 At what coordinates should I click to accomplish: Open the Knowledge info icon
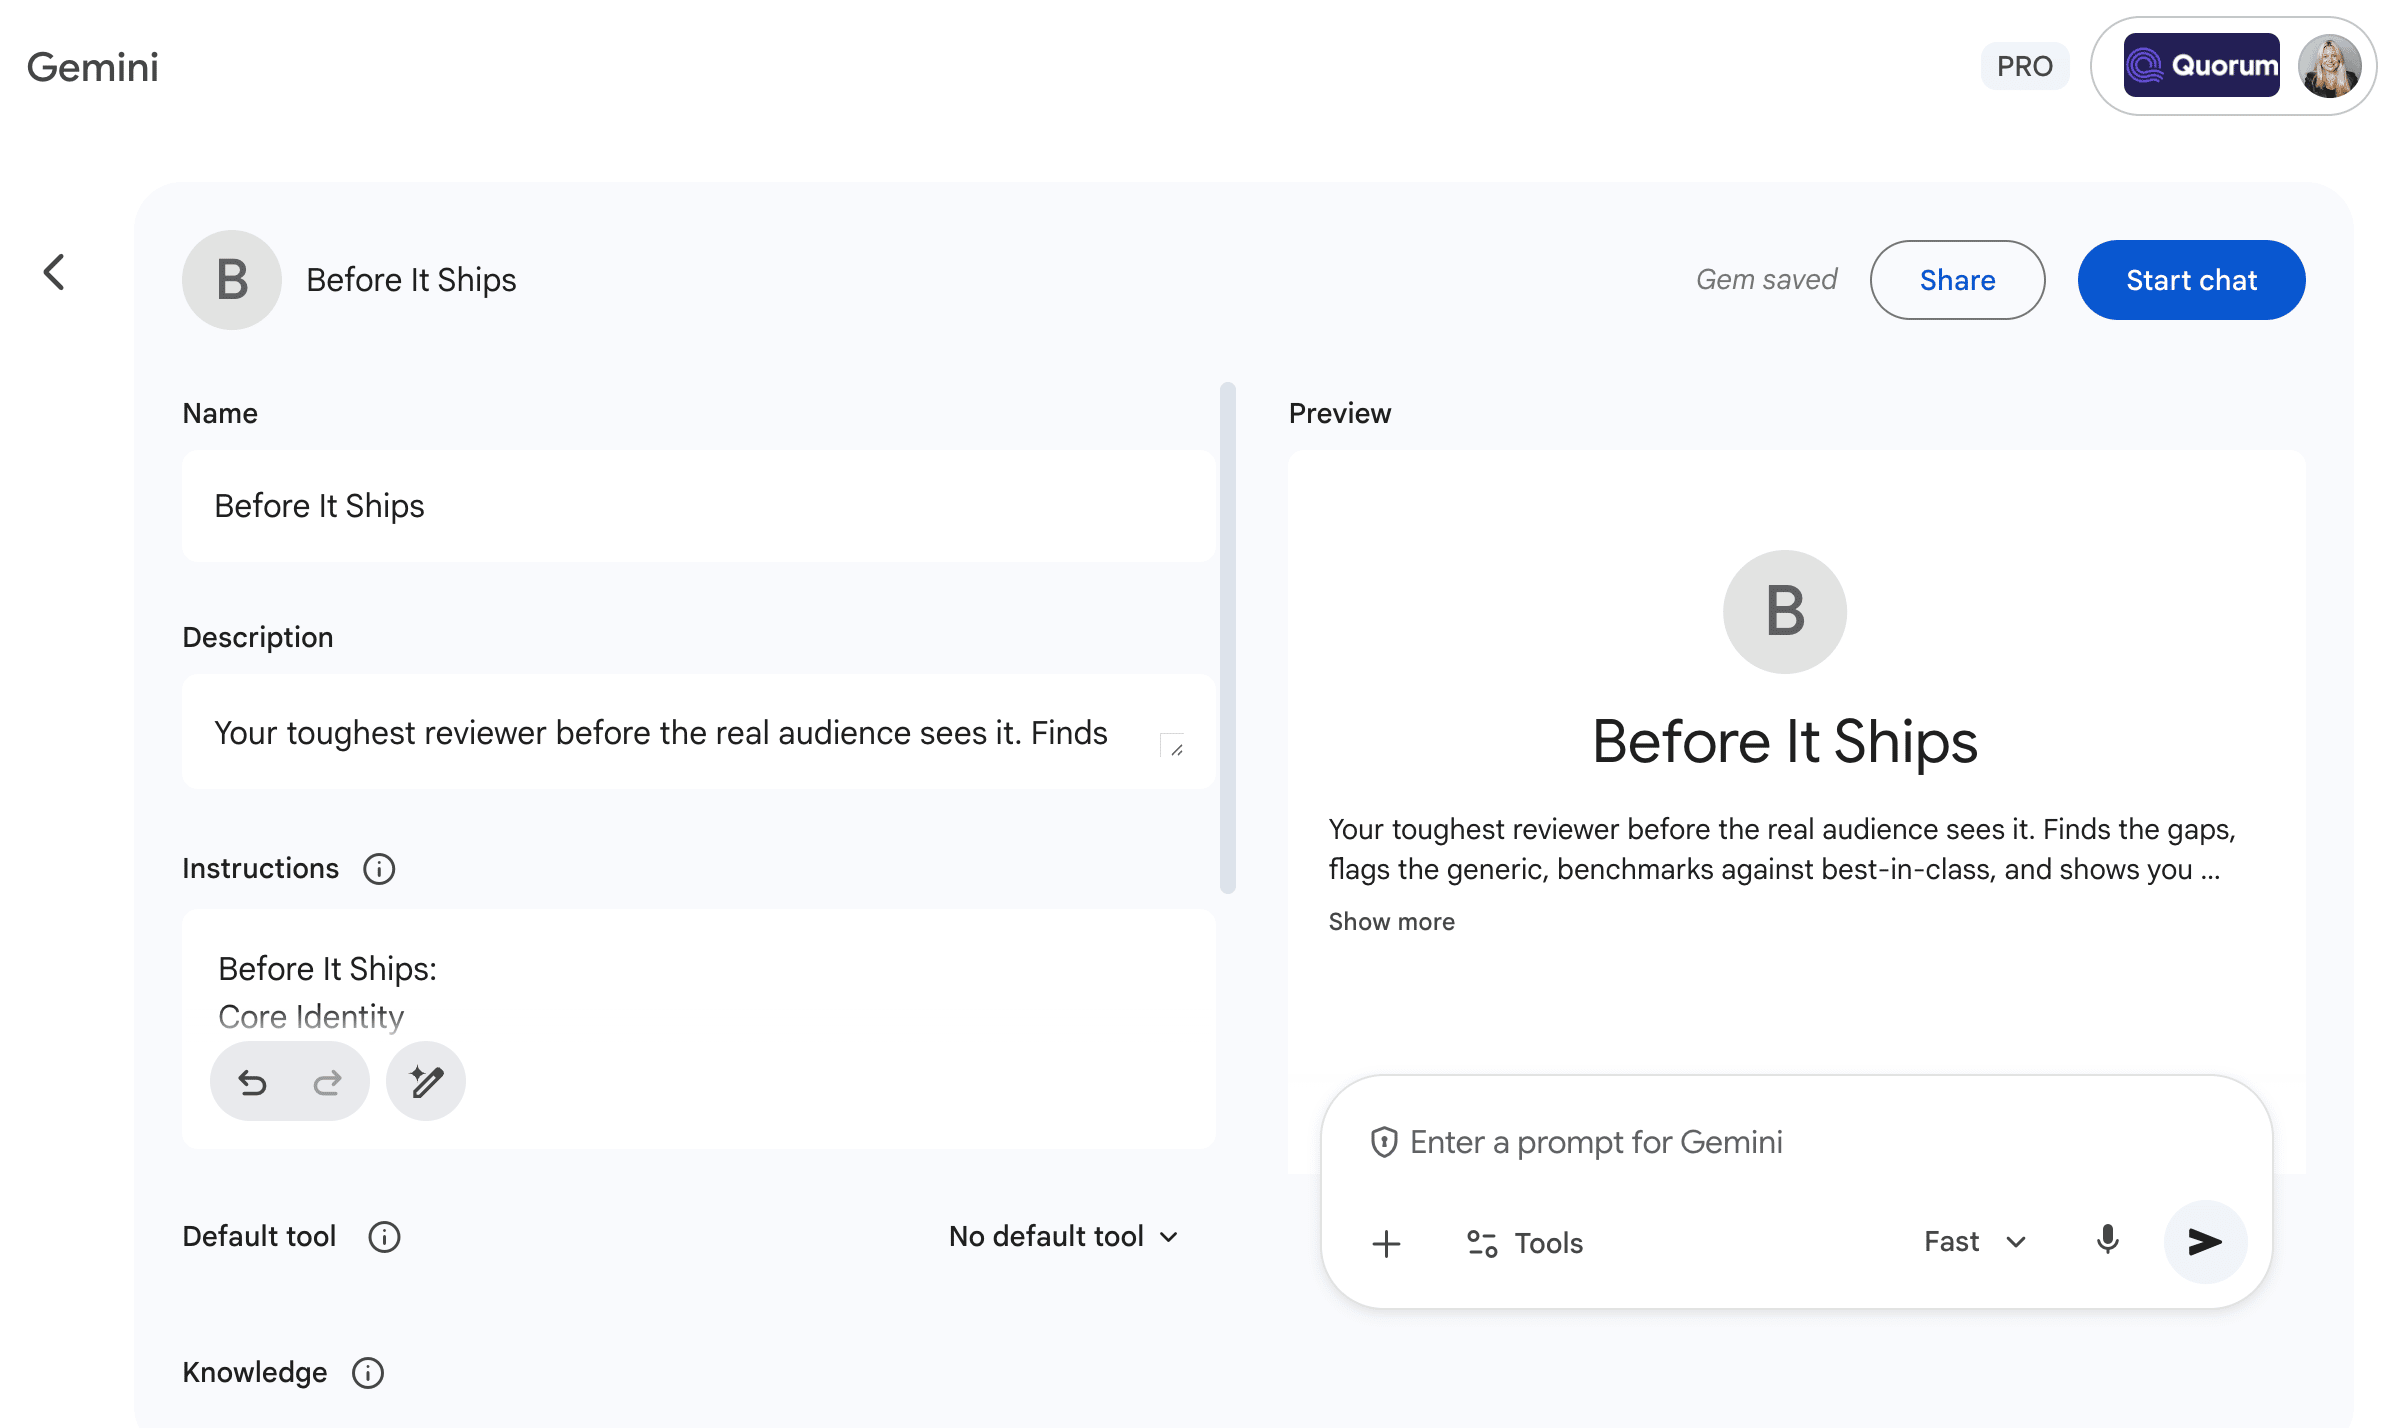click(368, 1373)
